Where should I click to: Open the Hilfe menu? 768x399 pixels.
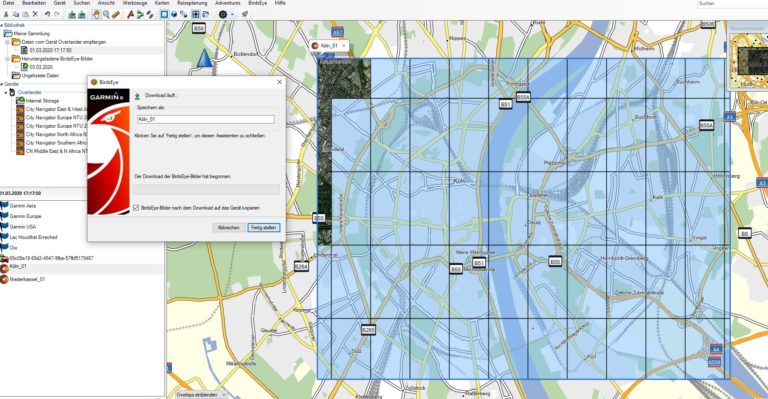click(280, 3)
